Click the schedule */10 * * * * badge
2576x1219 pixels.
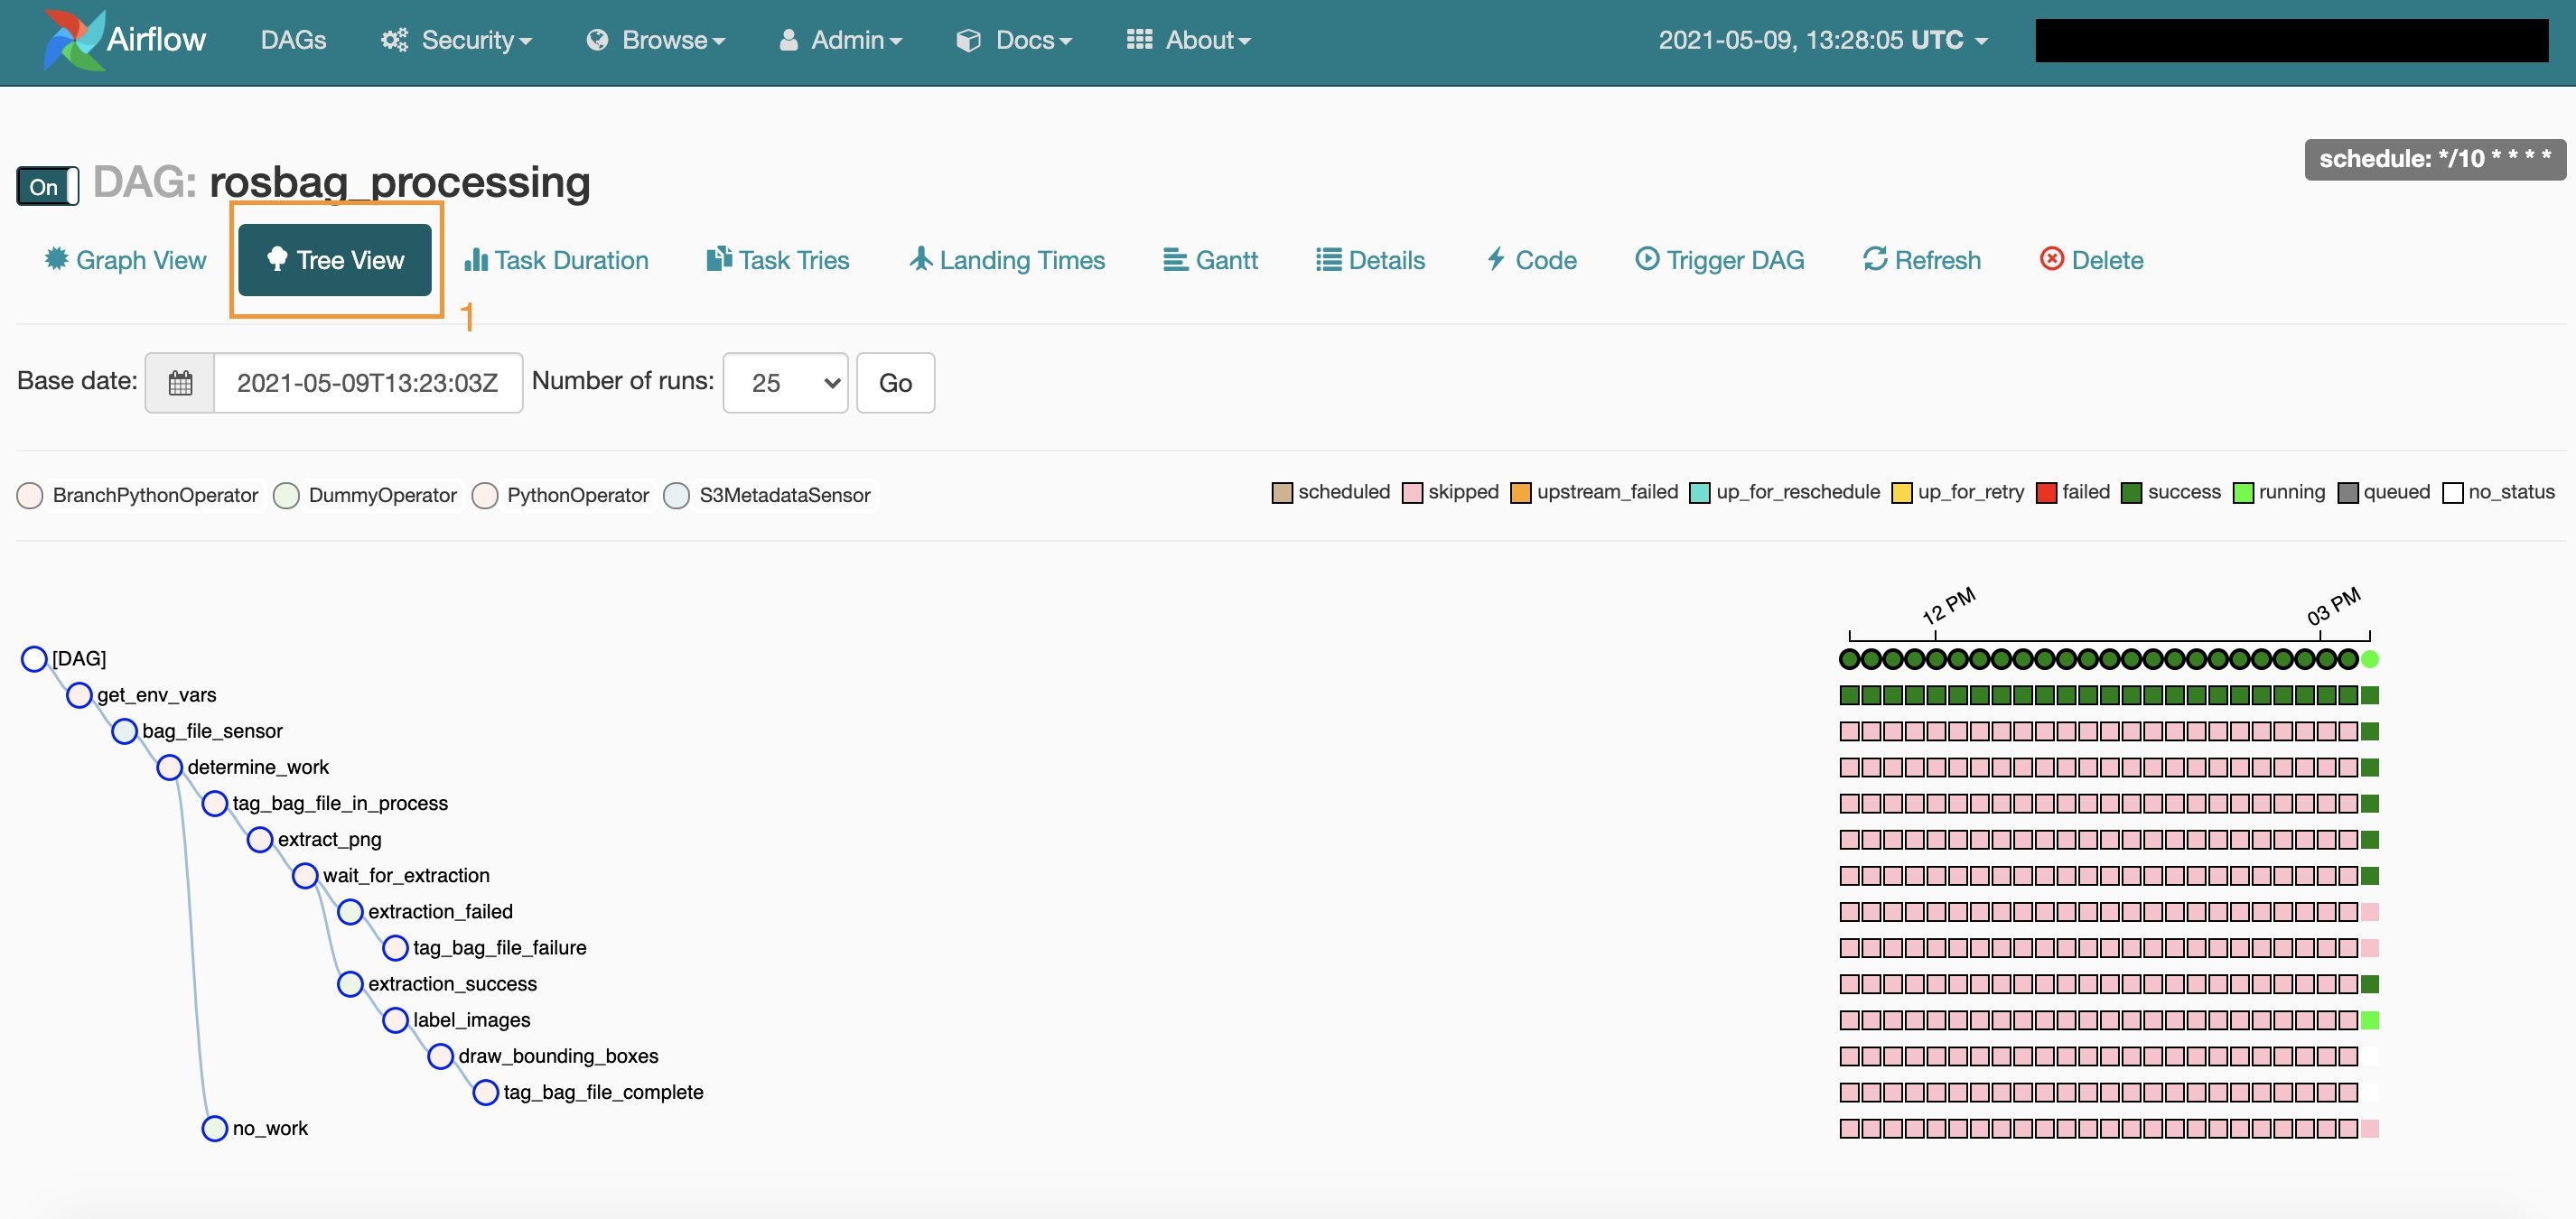pyautogui.click(x=2434, y=160)
